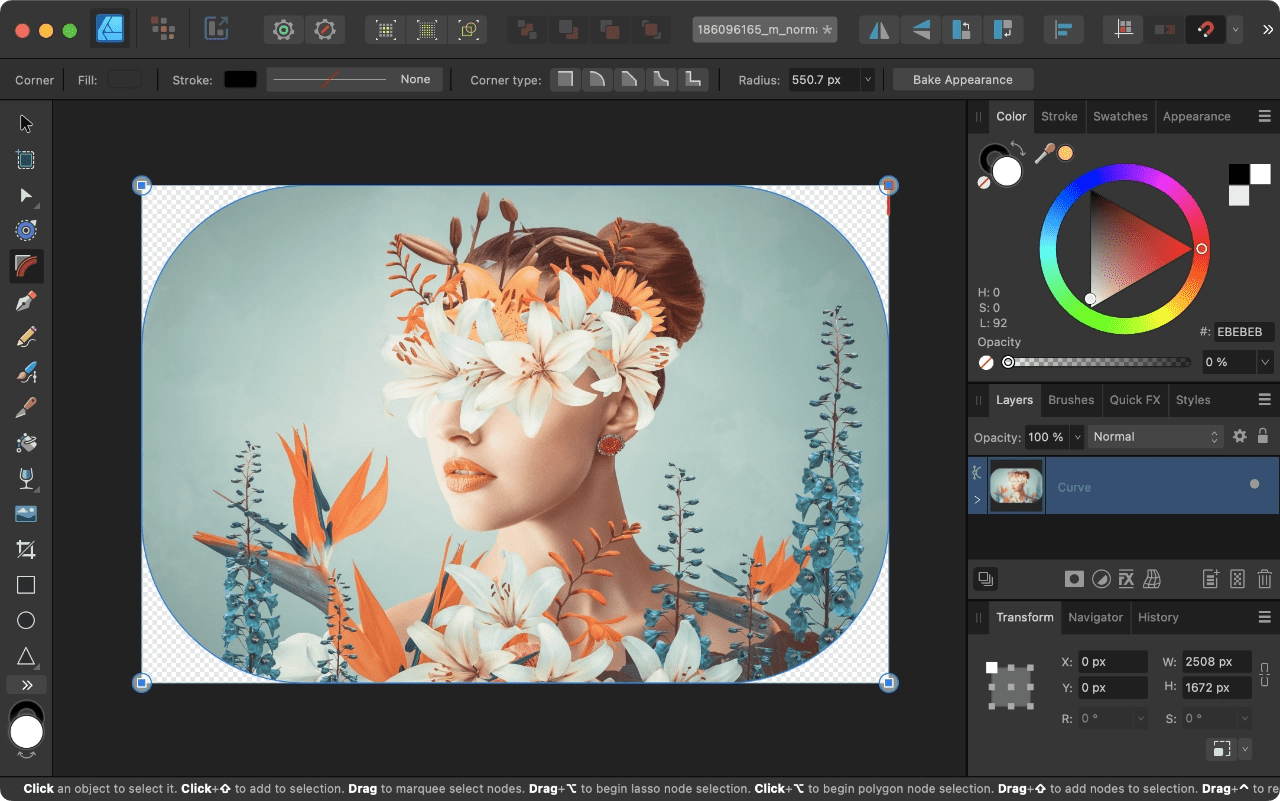Choose the Ellipse shape tool
1280x801 pixels.
click(26, 620)
